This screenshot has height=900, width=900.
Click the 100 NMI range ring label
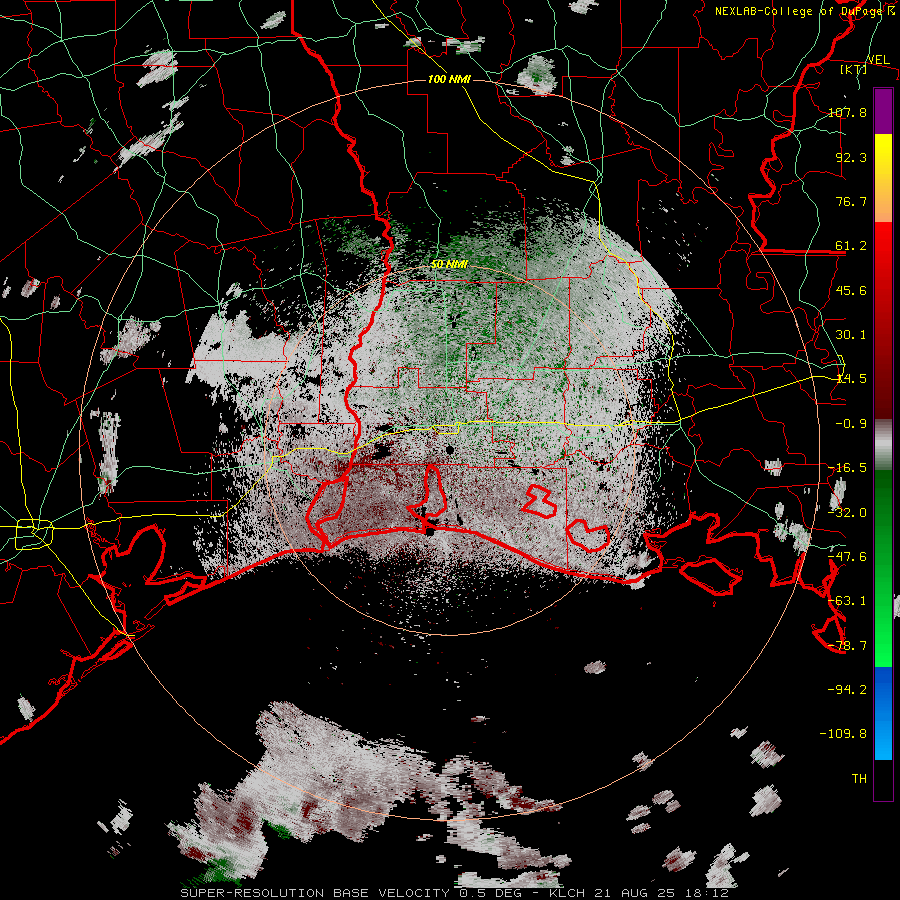click(449, 79)
